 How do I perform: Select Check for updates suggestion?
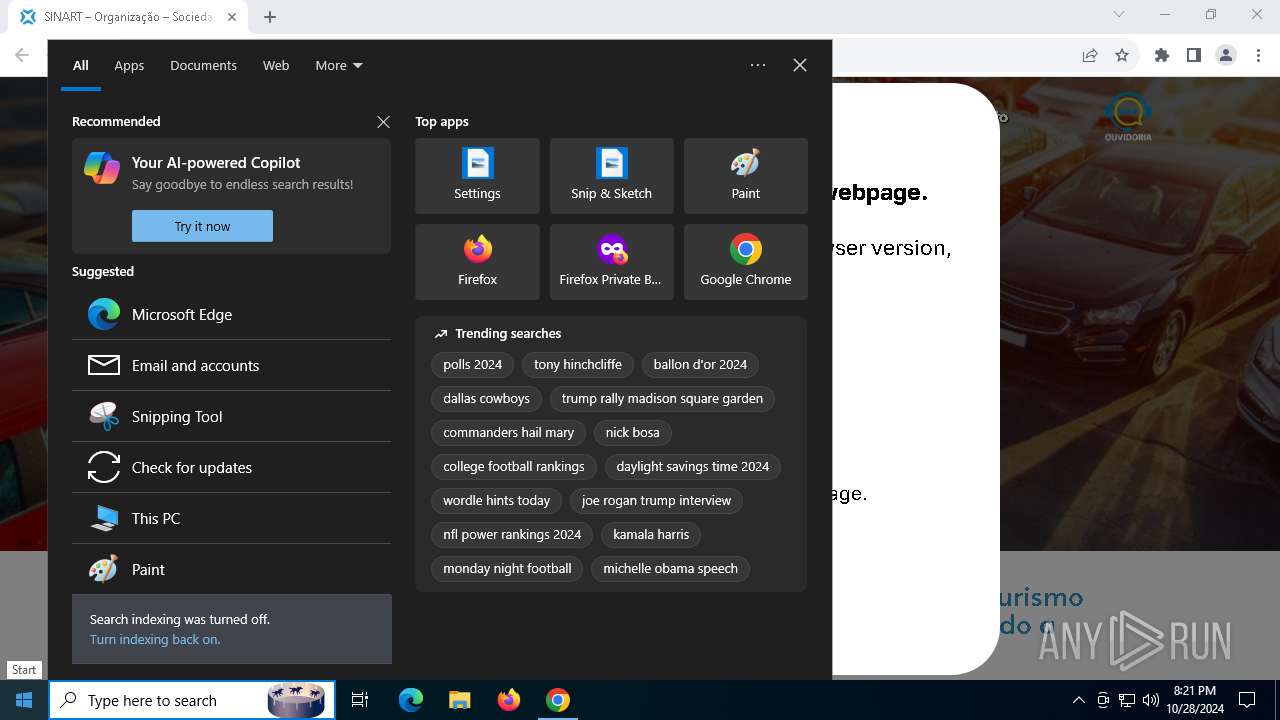(x=231, y=467)
